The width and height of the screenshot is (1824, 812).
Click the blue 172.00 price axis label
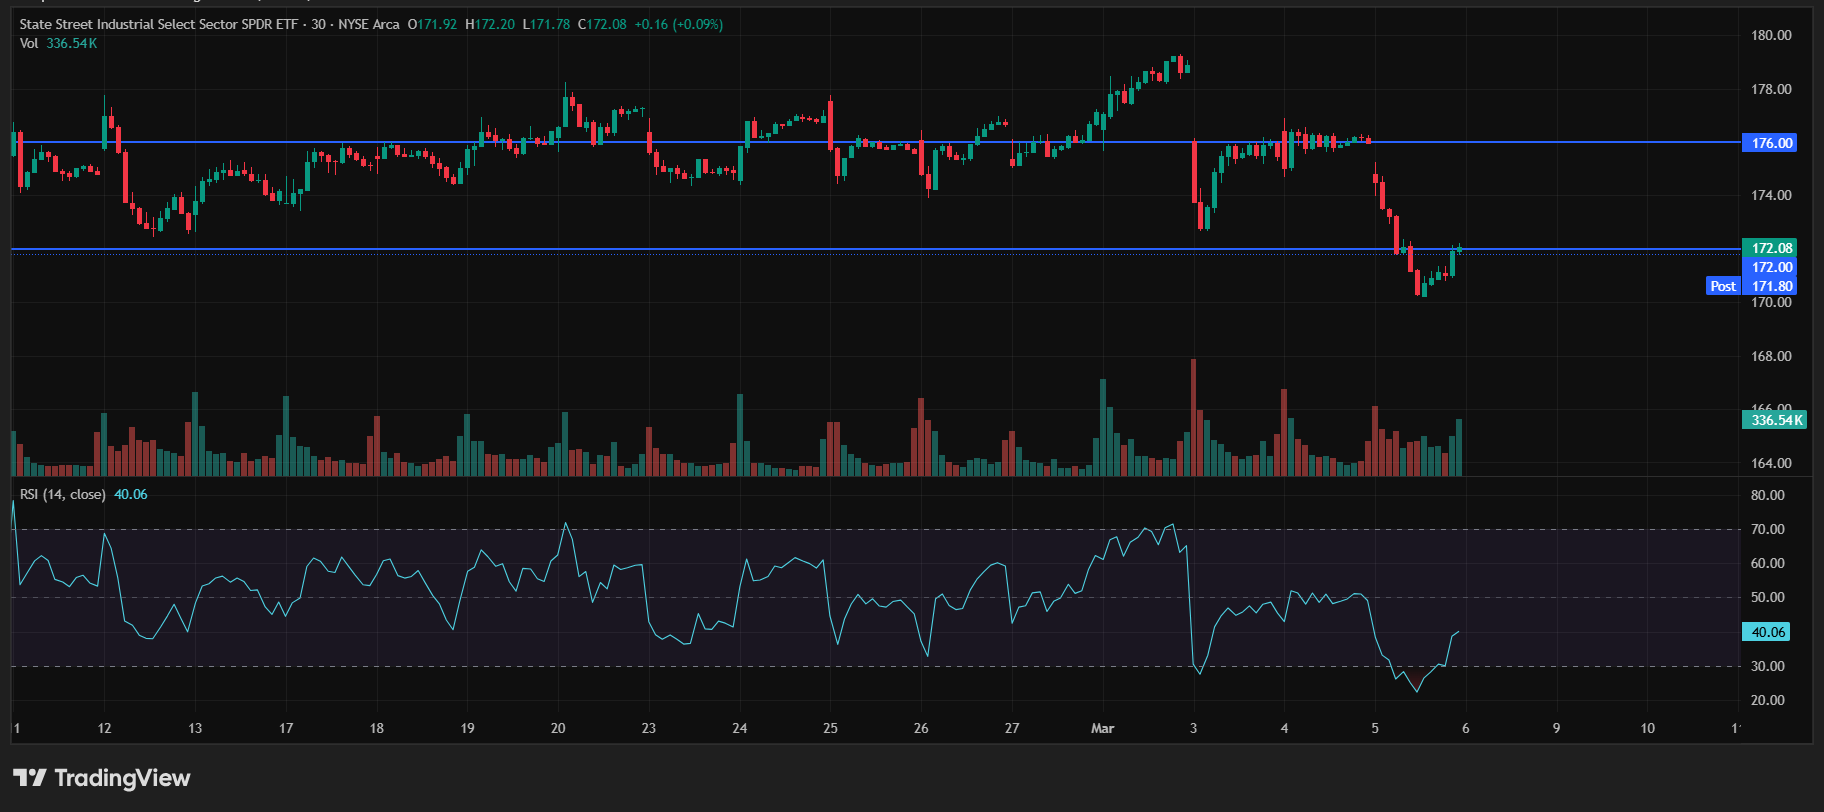[x=1771, y=267]
